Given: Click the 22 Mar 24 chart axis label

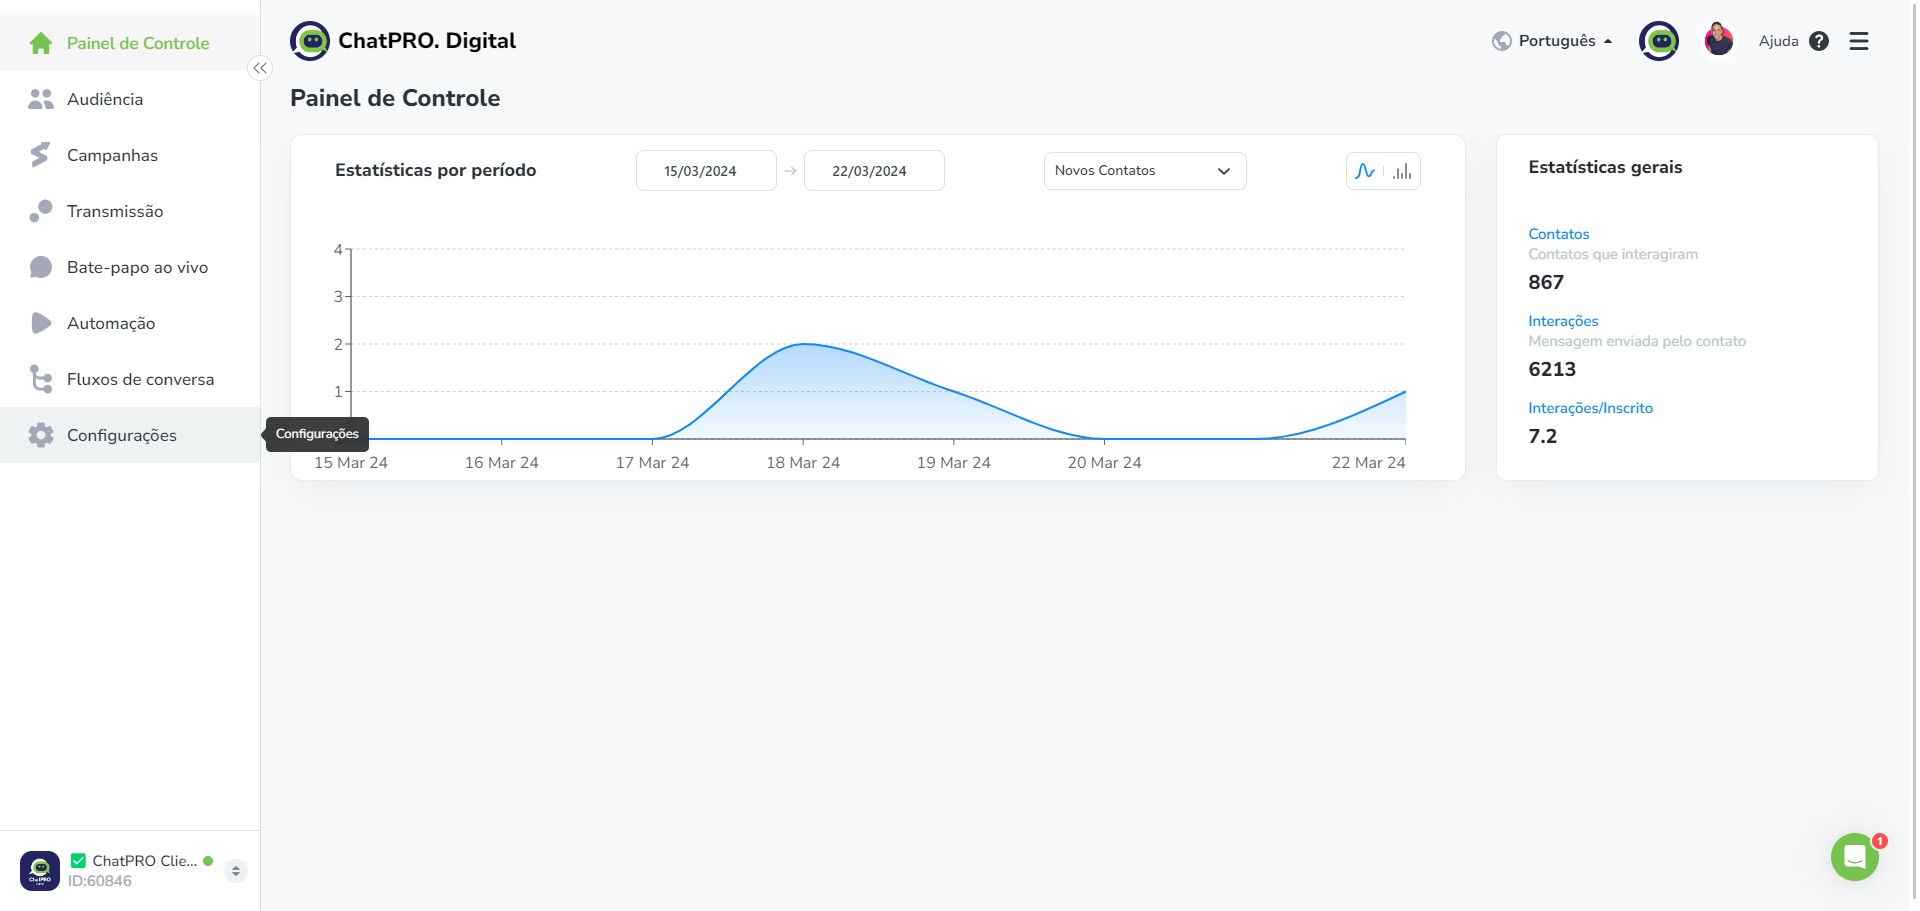Looking at the screenshot, I should click(1368, 463).
